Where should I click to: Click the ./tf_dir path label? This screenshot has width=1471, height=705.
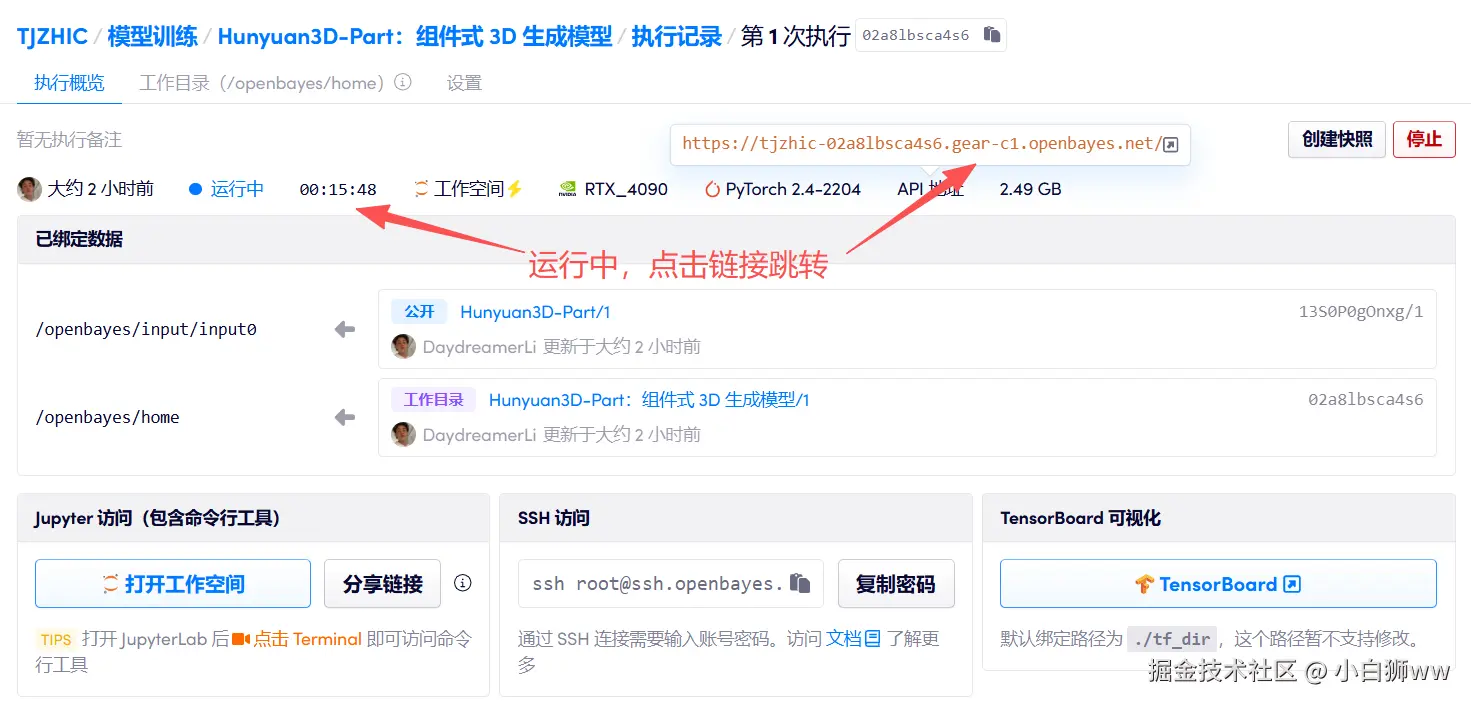coord(1172,639)
